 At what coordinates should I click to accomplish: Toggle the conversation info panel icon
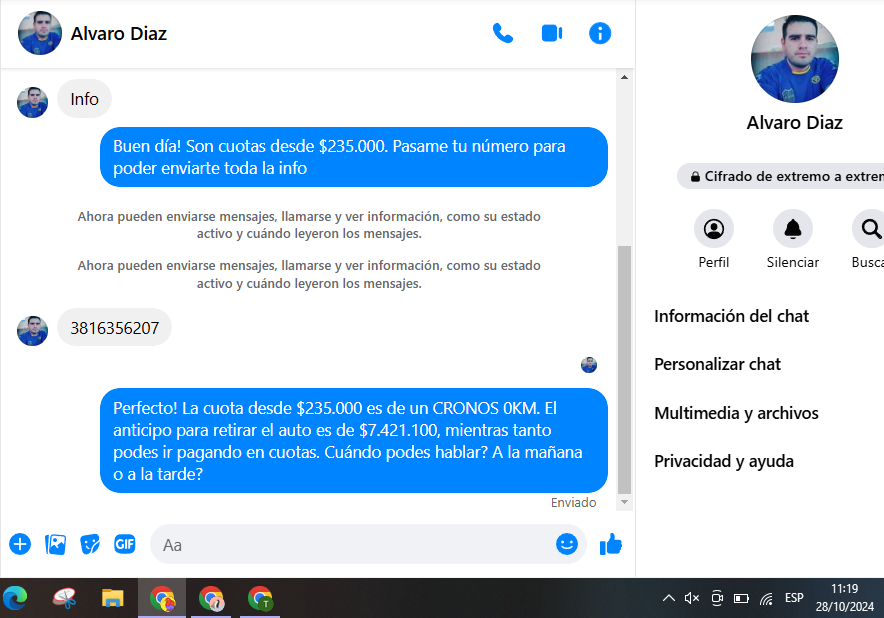coord(600,33)
